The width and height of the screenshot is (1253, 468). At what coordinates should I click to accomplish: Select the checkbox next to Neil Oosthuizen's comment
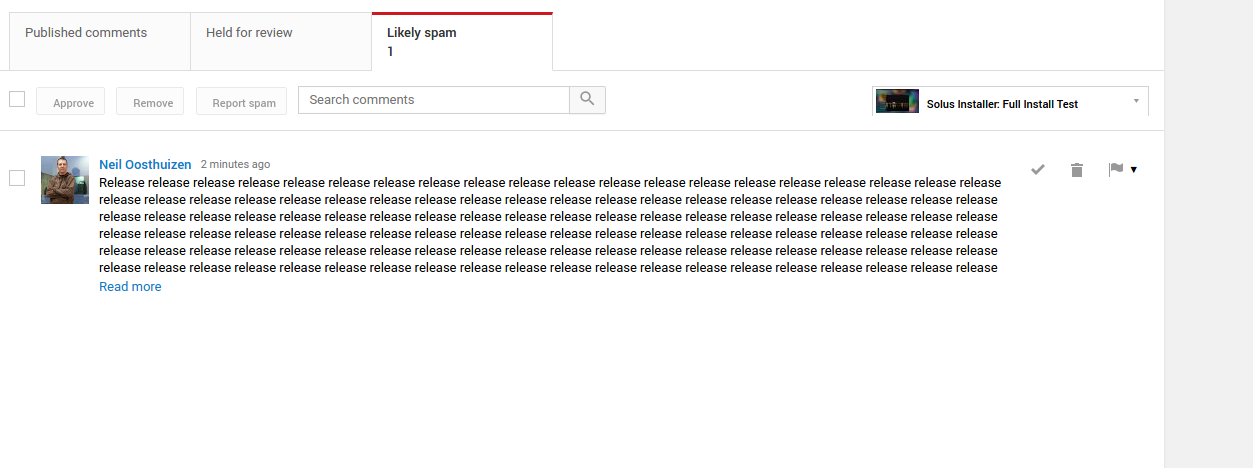point(17,178)
